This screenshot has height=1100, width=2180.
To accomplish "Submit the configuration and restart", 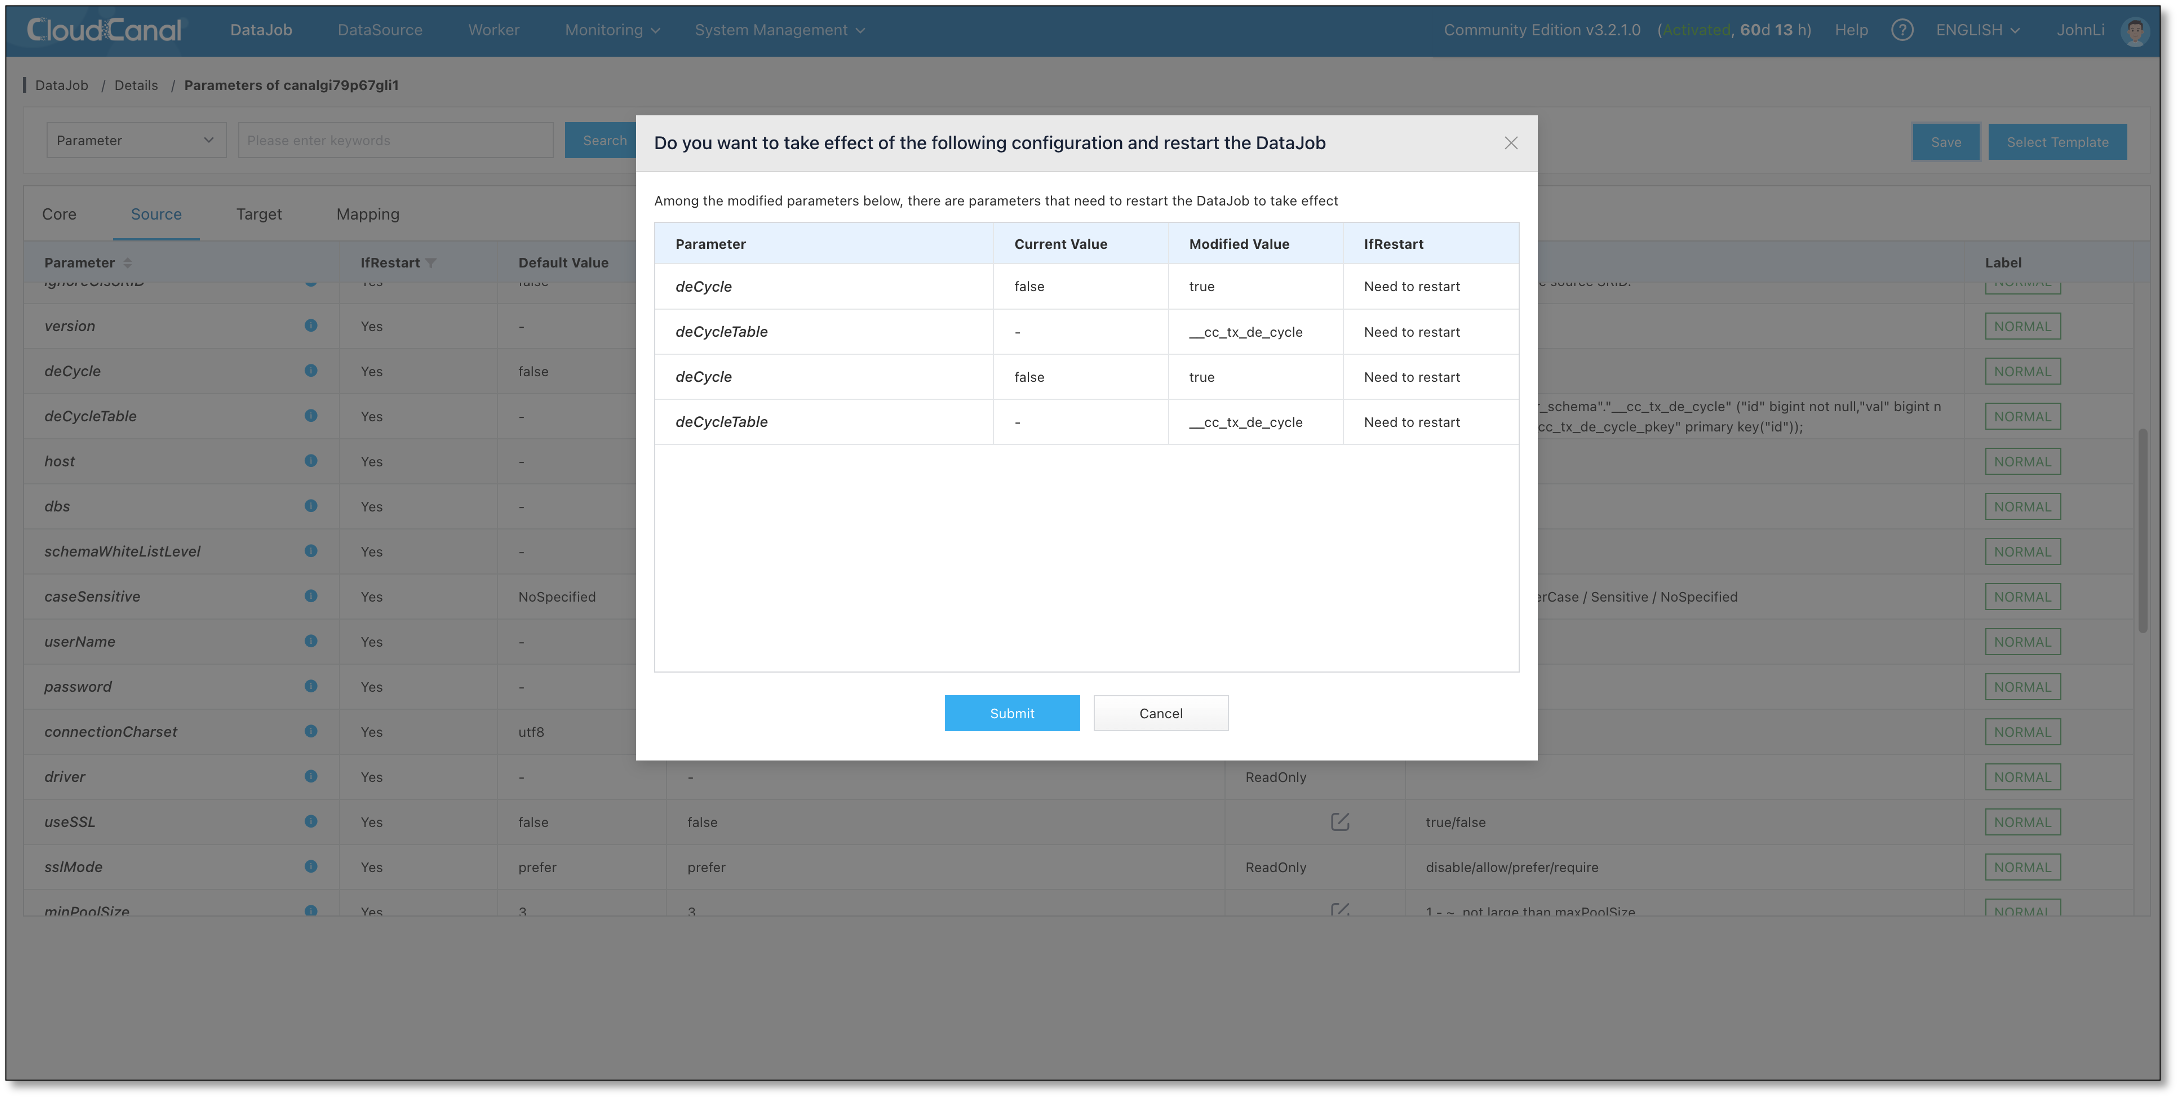I will point(1012,713).
